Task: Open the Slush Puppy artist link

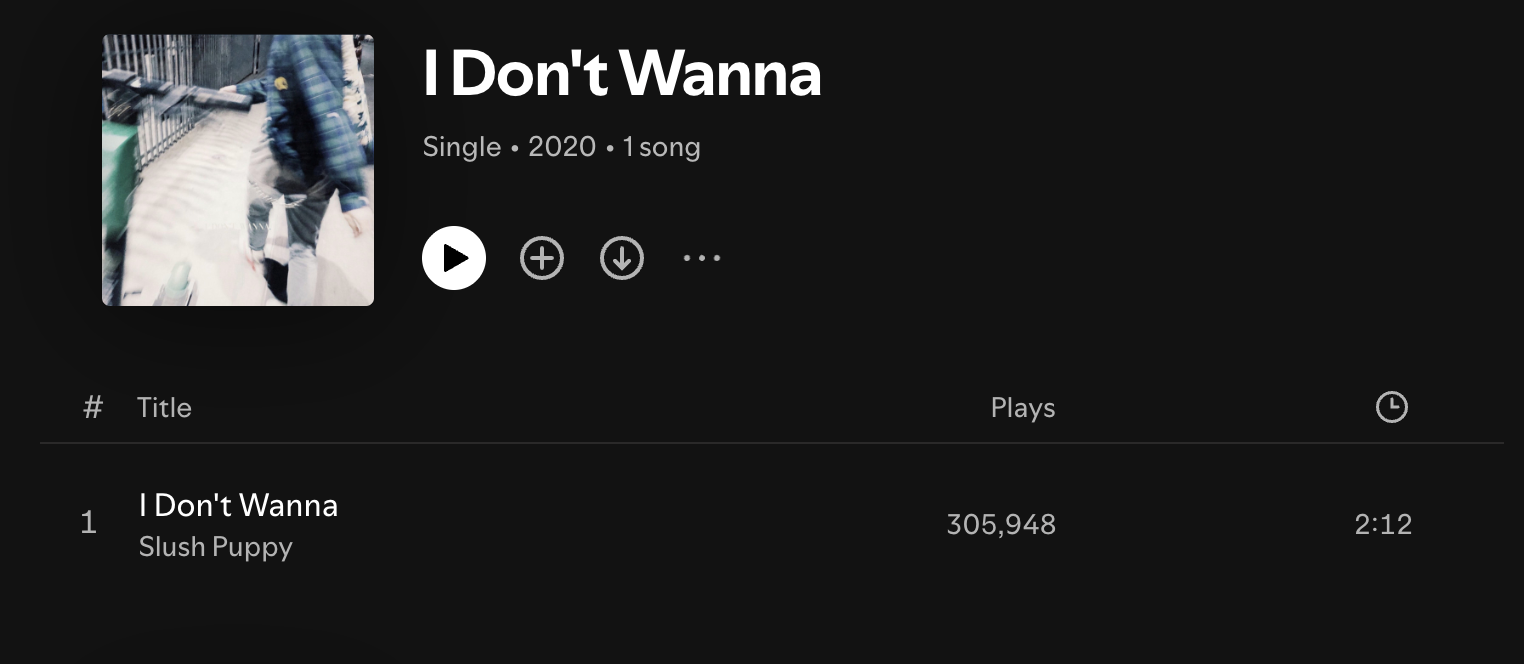Action: point(215,547)
